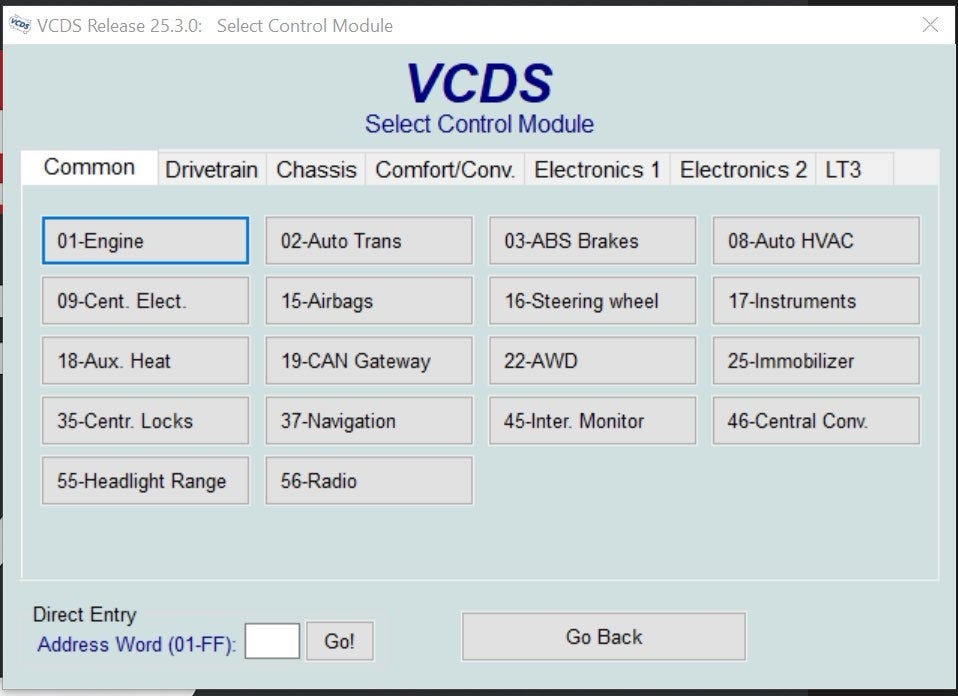Switch to the Drivetrain tab
This screenshot has width=958, height=696.
[211, 169]
